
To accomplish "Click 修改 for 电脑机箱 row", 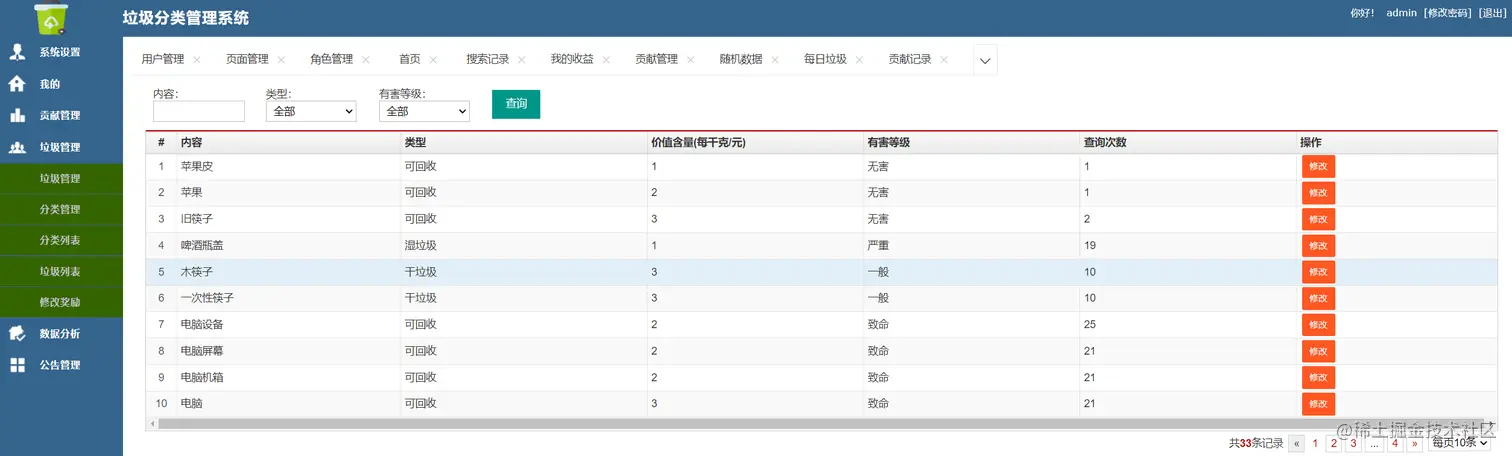I will (1318, 377).
